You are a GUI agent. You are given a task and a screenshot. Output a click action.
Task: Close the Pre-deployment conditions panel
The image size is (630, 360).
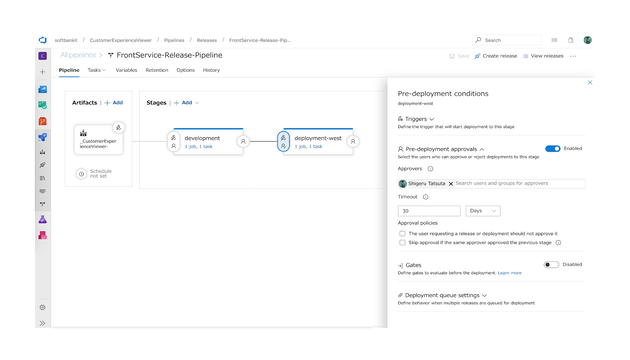pyautogui.click(x=590, y=82)
